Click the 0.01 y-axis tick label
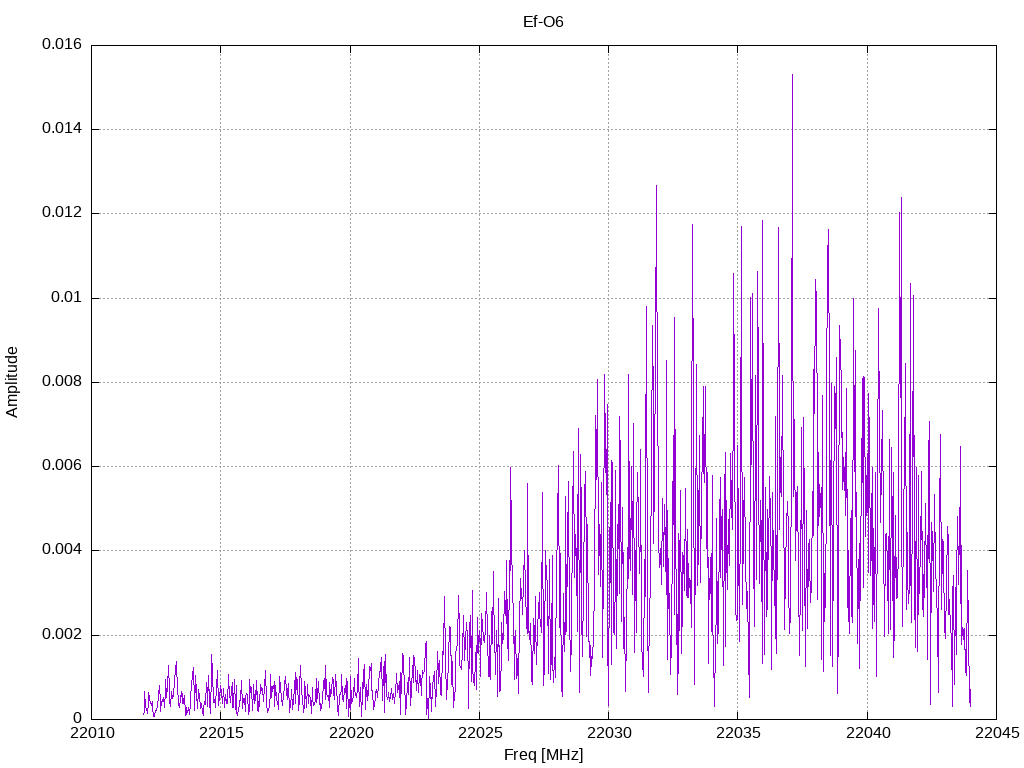This screenshot has height=768, width=1024. 67,298
